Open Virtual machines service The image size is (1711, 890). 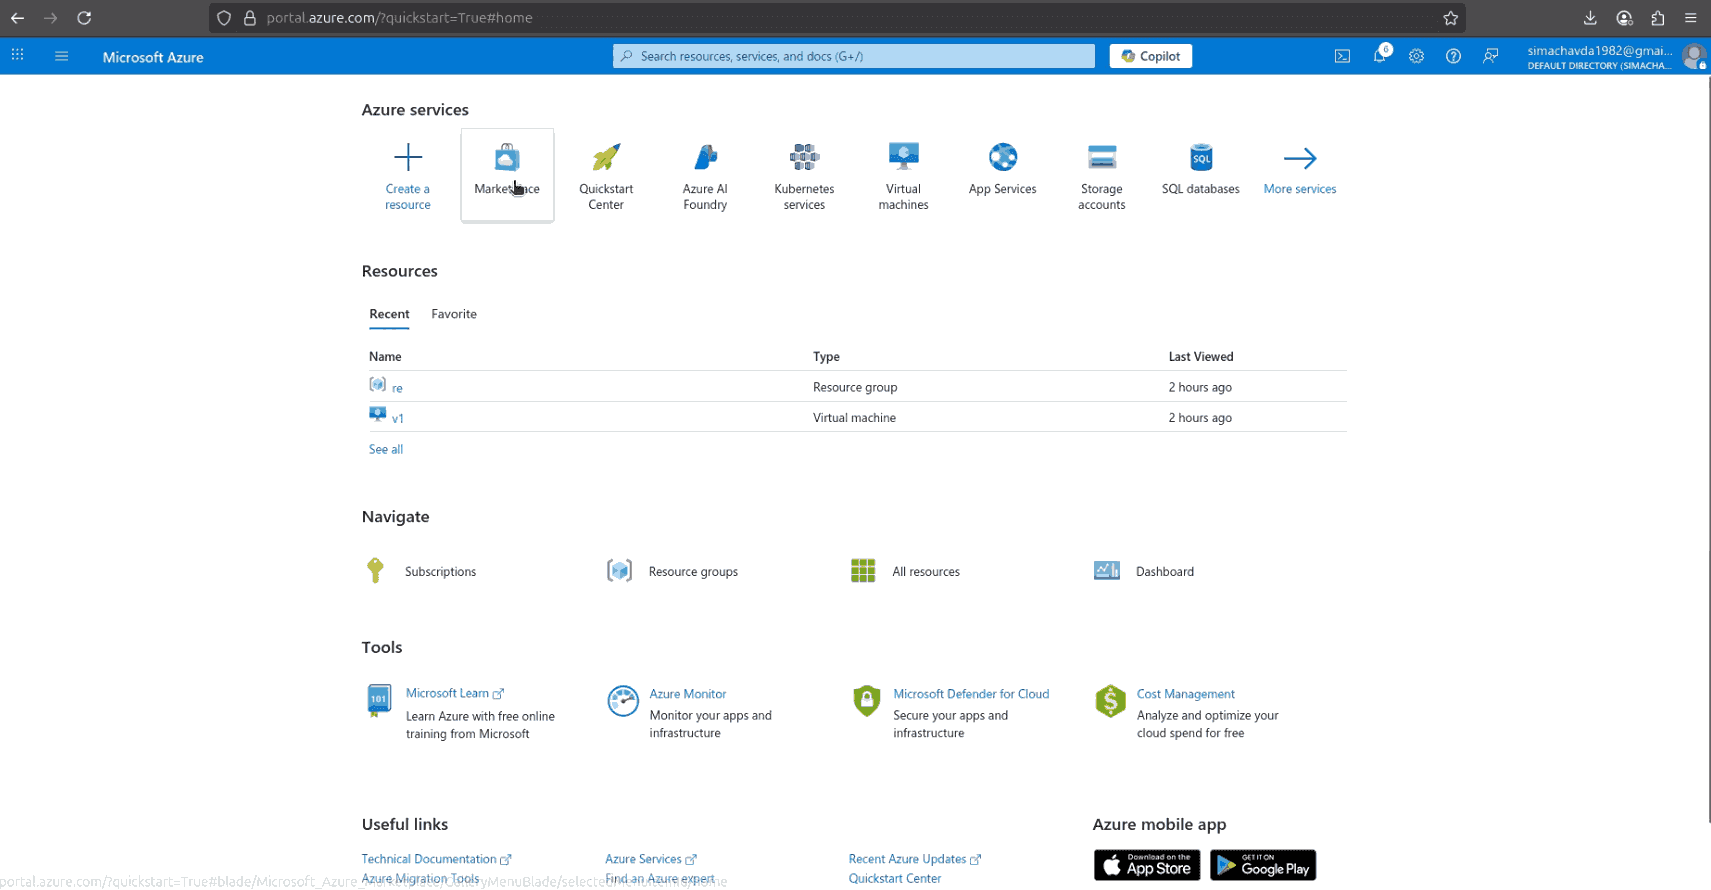click(x=903, y=175)
